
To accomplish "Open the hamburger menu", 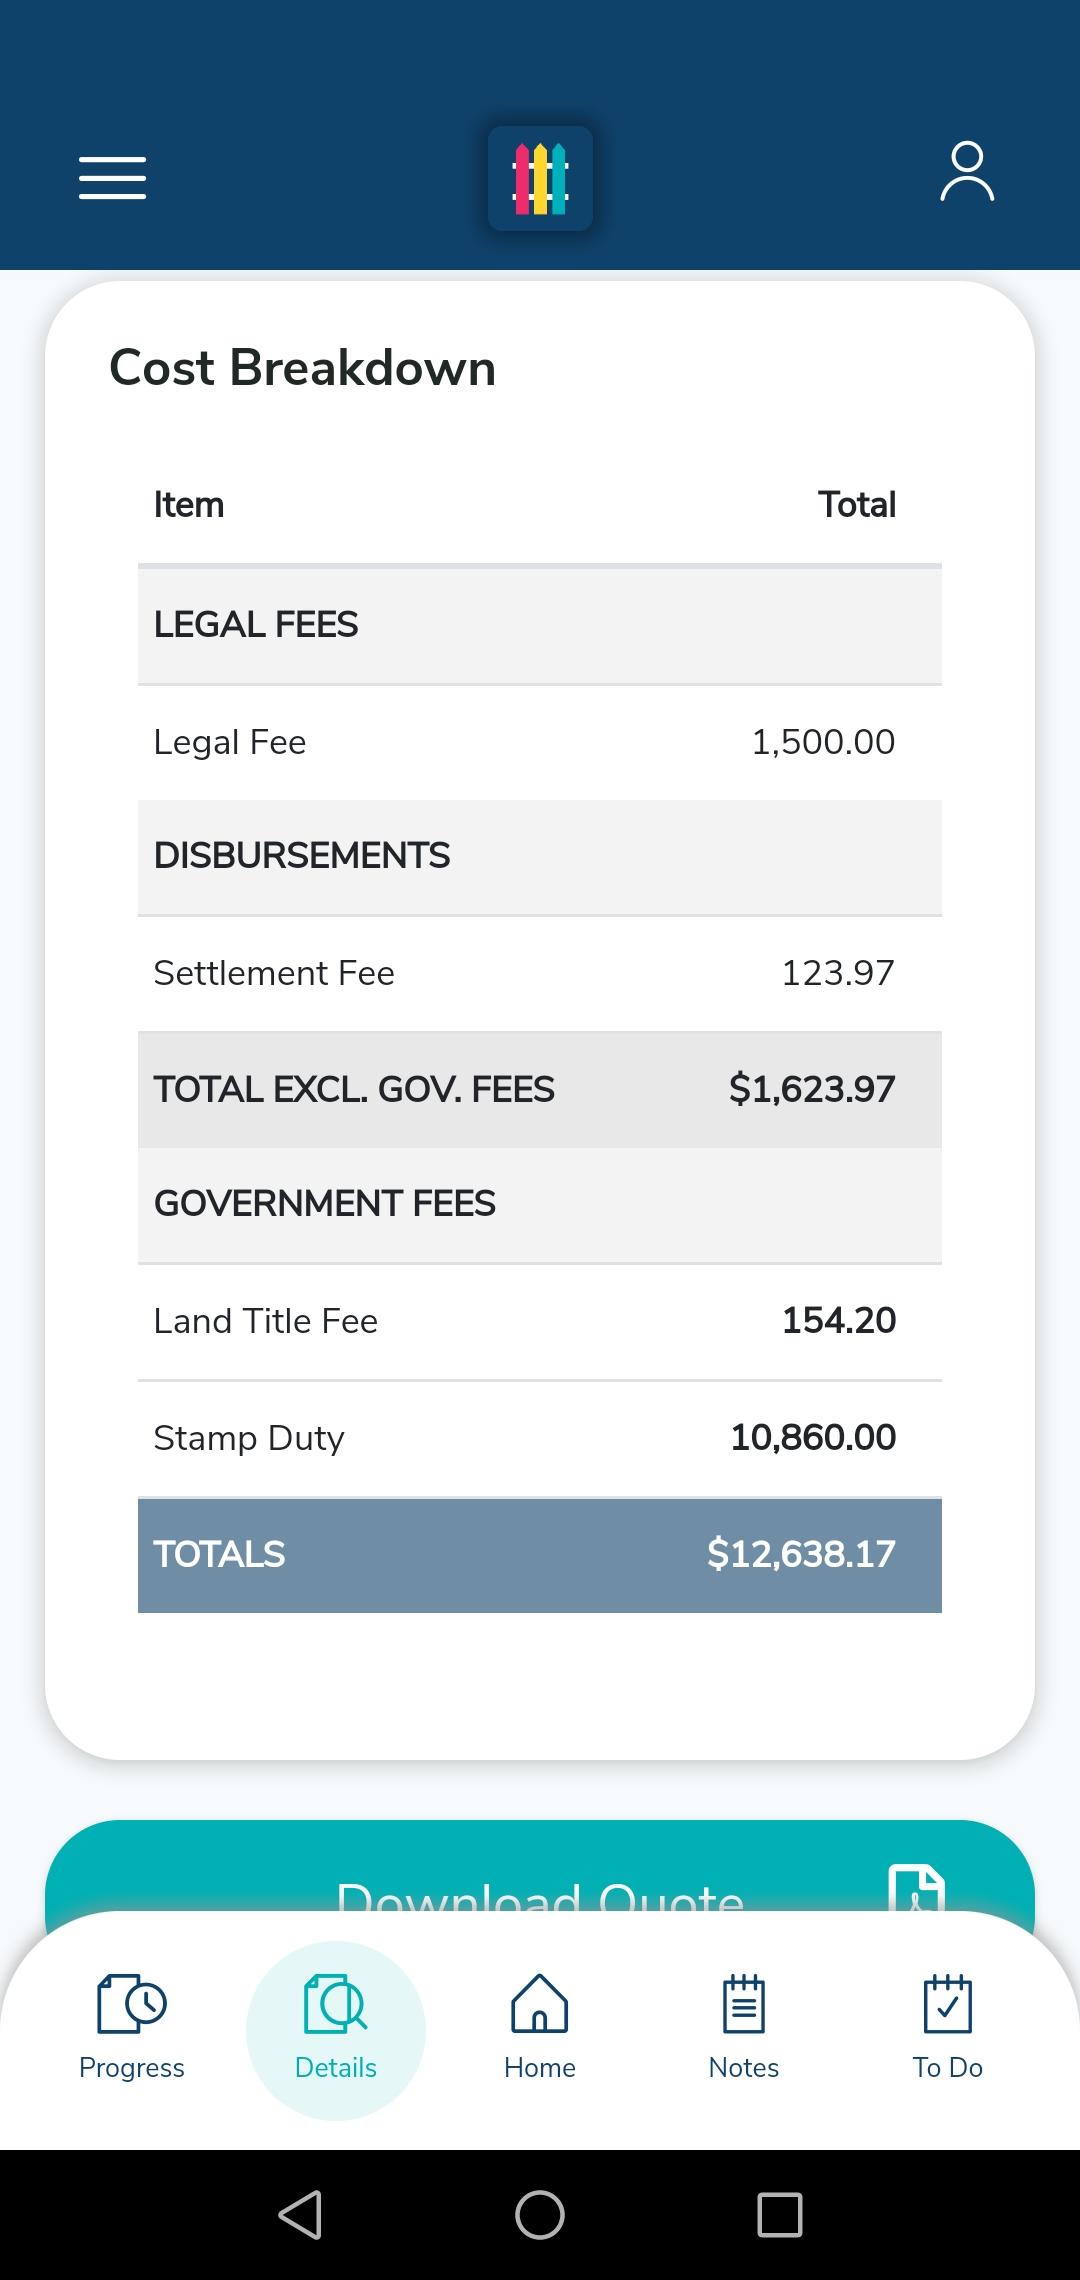I will 113,178.
